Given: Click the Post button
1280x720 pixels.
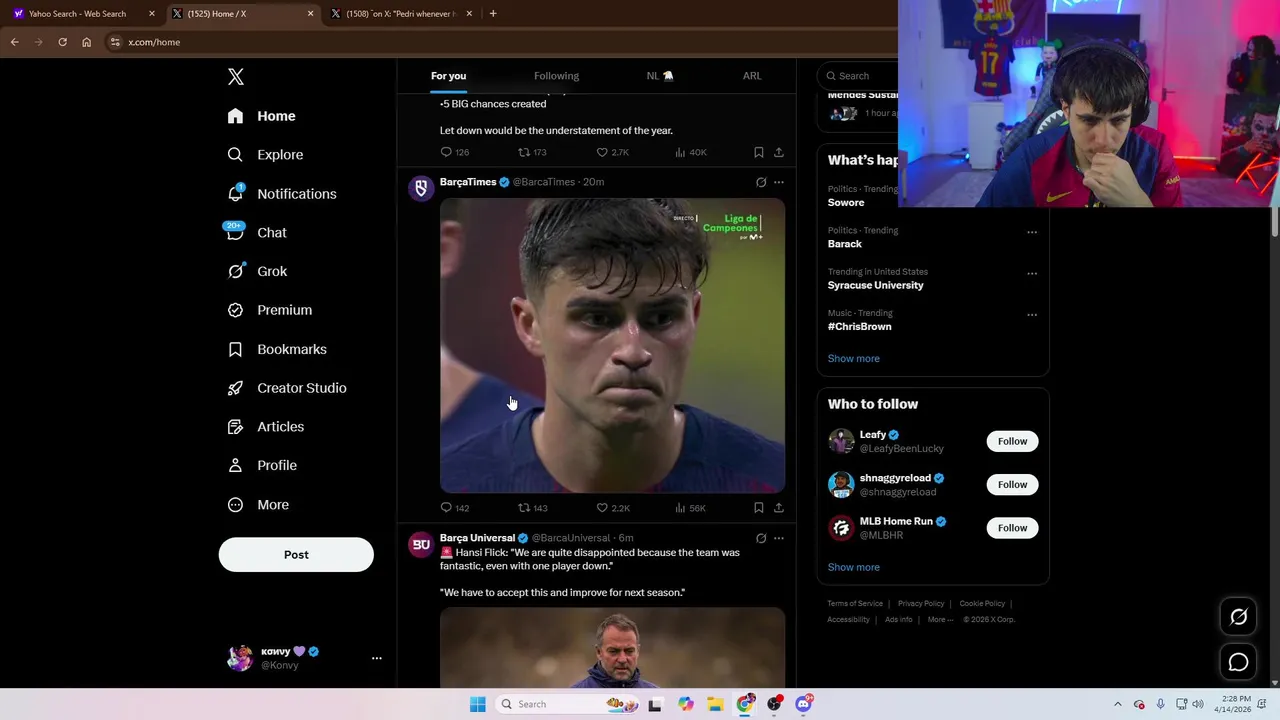Looking at the screenshot, I should pyautogui.click(x=296, y=555).
